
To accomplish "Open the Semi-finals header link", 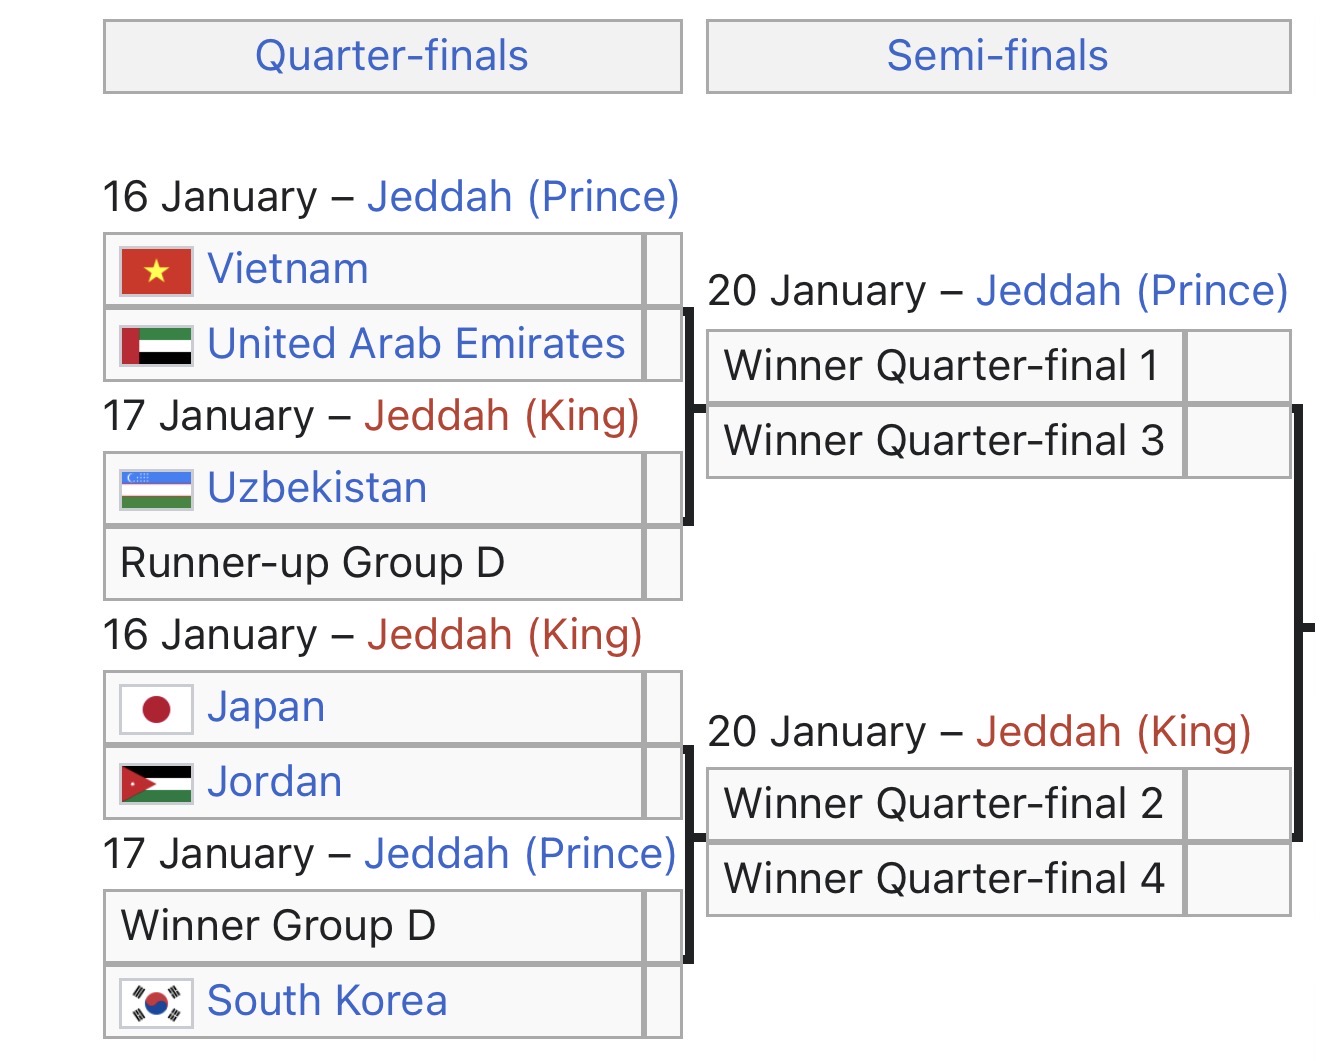I will point(997,56).
